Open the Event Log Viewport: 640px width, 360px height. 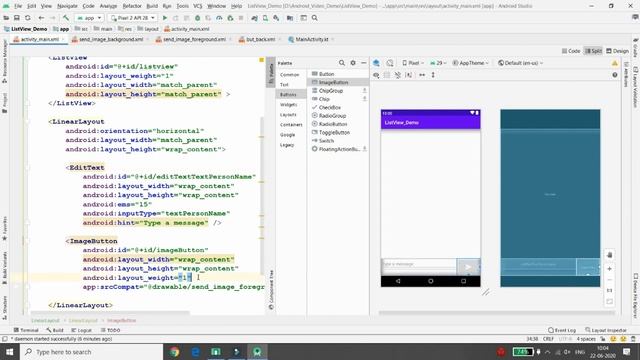pyautogui.click(x=562, y=330)
